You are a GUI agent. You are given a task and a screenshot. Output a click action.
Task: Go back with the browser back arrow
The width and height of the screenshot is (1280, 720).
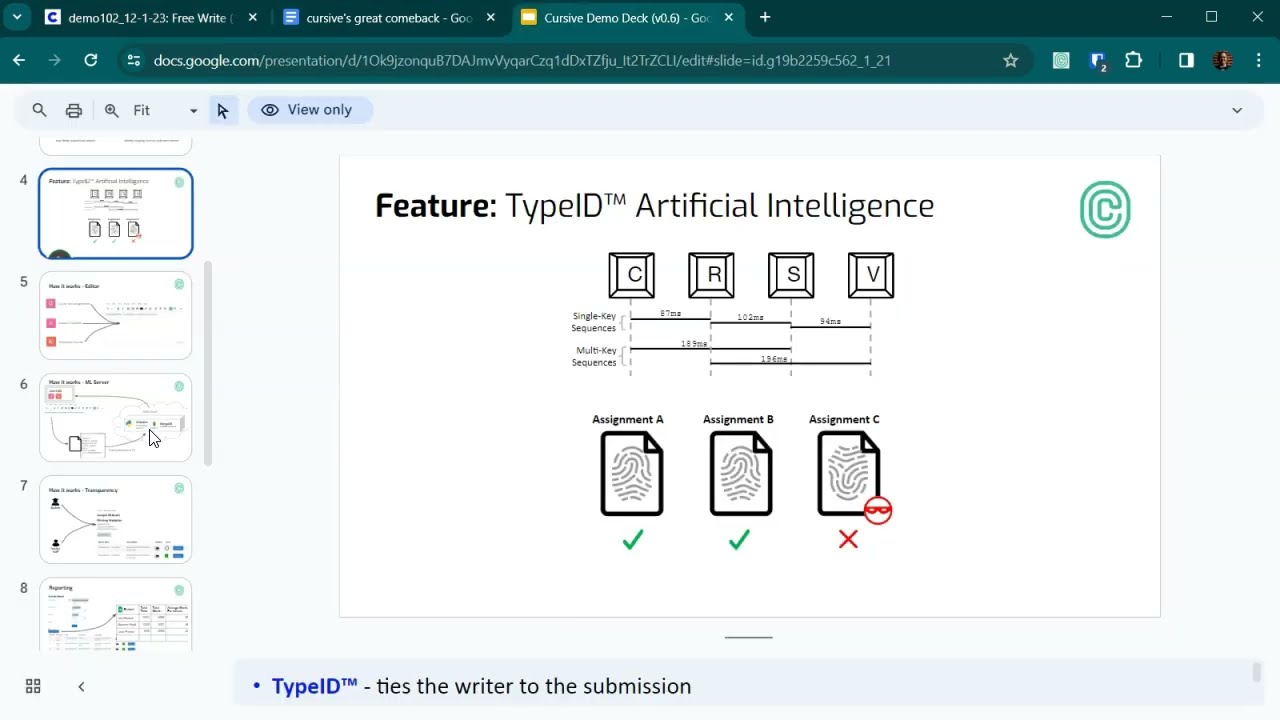point(19,60)
